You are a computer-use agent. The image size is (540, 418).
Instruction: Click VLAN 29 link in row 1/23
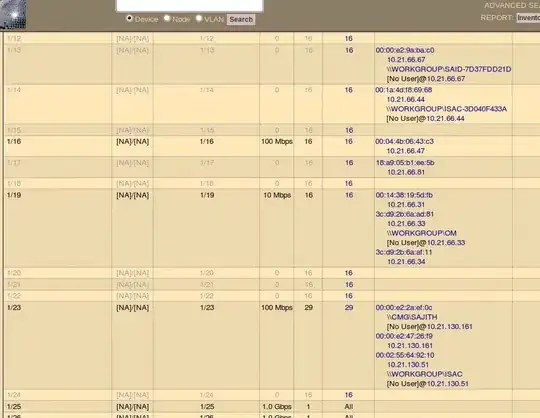(349, 308)
